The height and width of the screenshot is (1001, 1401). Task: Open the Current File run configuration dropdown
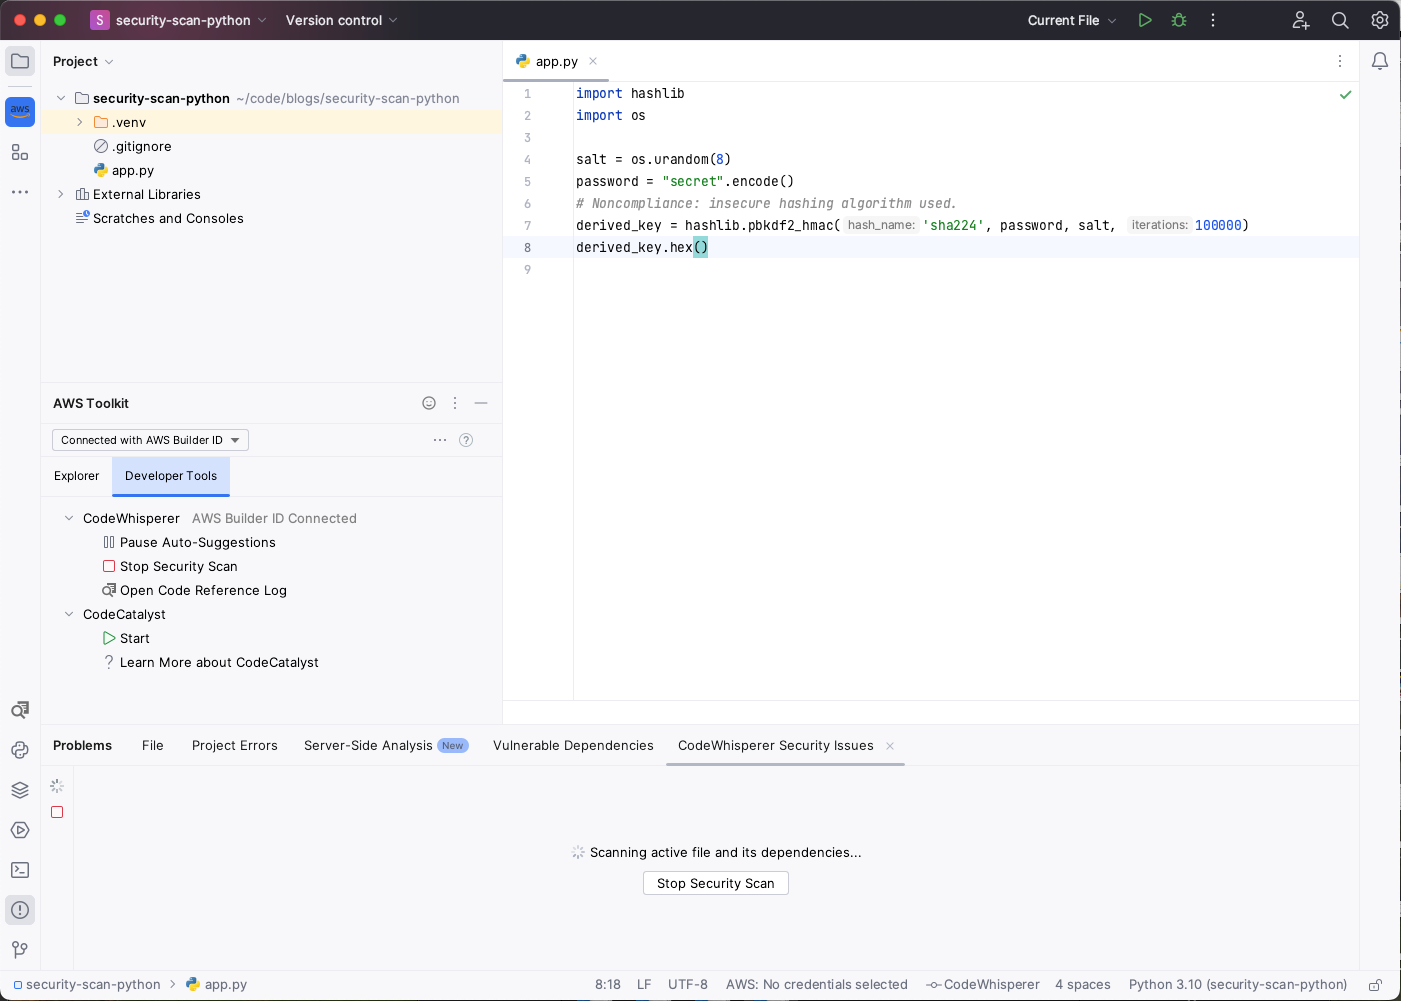click(1071, 19)
